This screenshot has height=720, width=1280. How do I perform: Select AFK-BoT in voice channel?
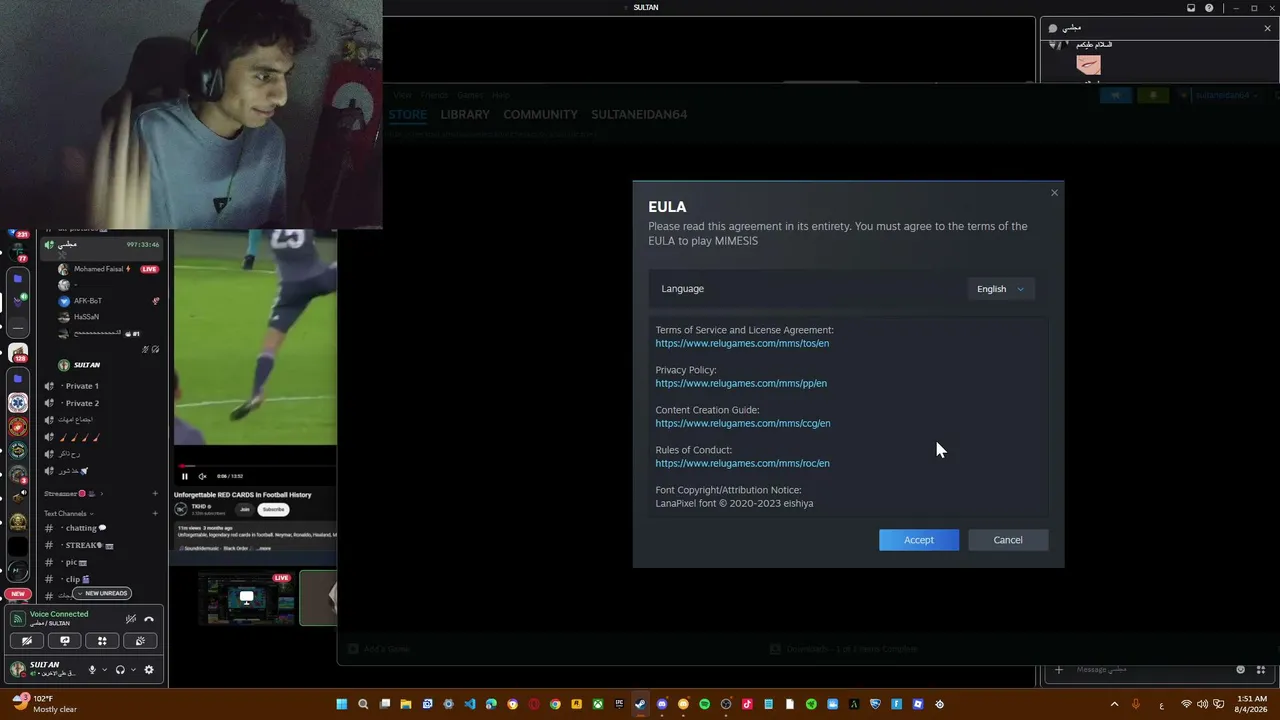pos(88,301)
